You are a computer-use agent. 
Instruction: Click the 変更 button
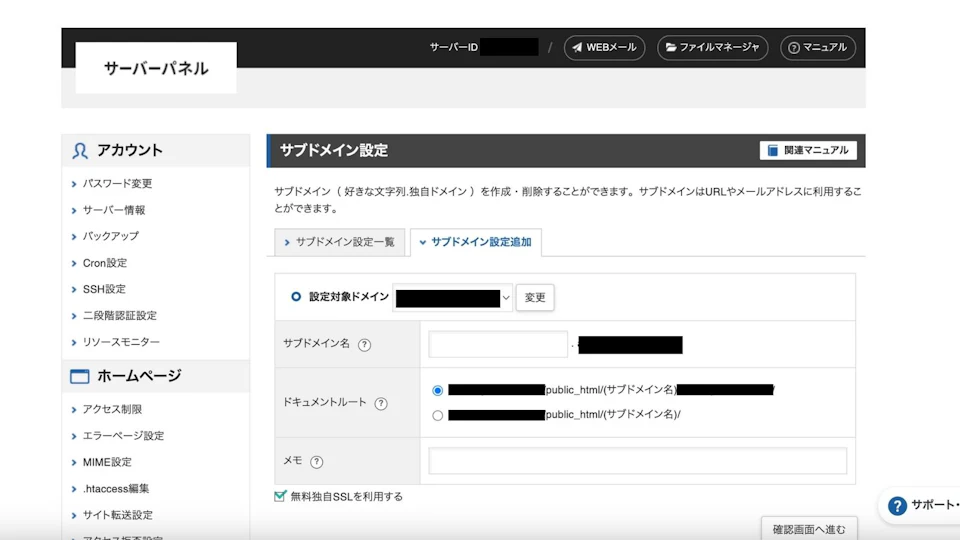click(x=534, y=298)
